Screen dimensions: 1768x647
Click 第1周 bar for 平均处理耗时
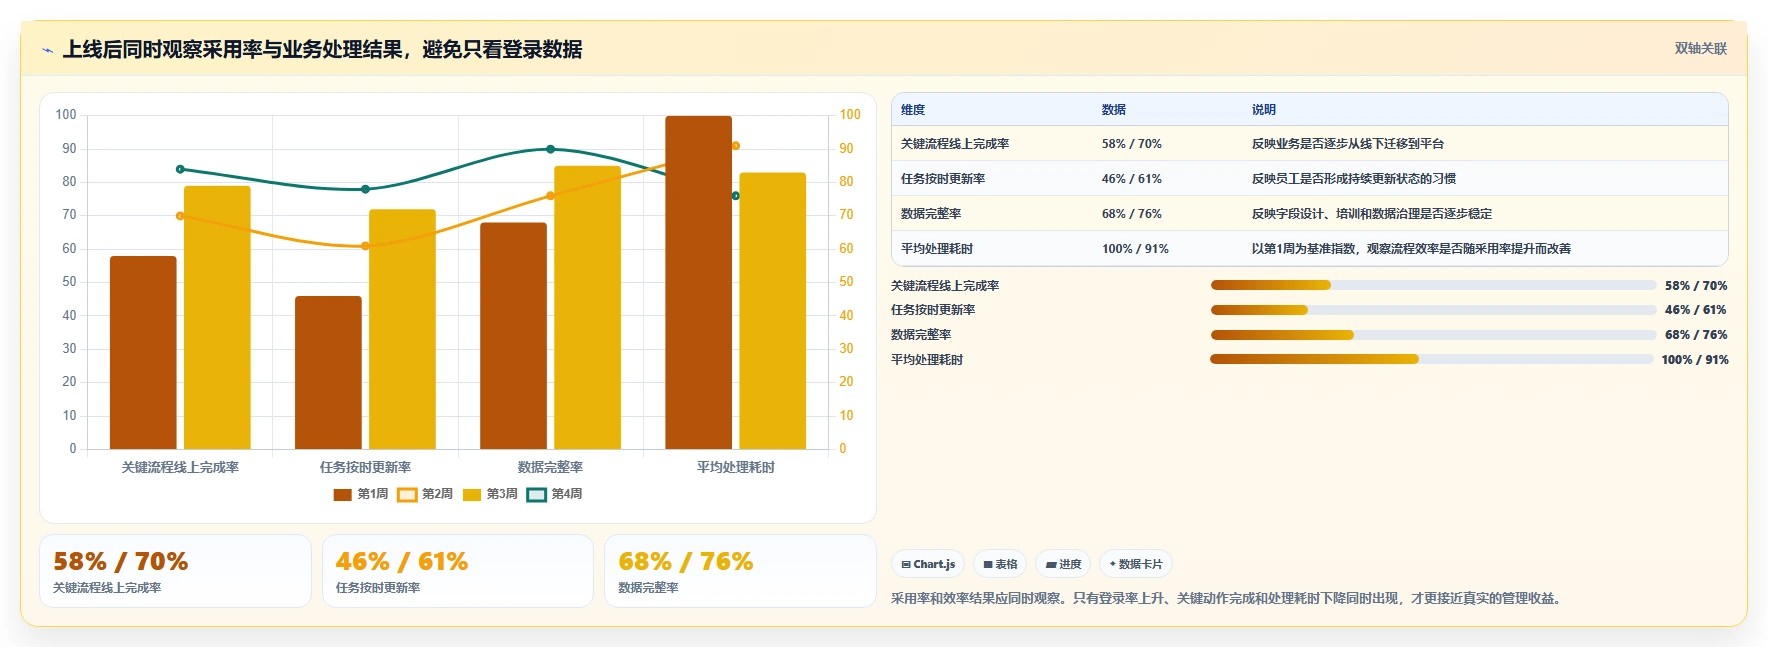pyautogui.click(x=699, y=283)
